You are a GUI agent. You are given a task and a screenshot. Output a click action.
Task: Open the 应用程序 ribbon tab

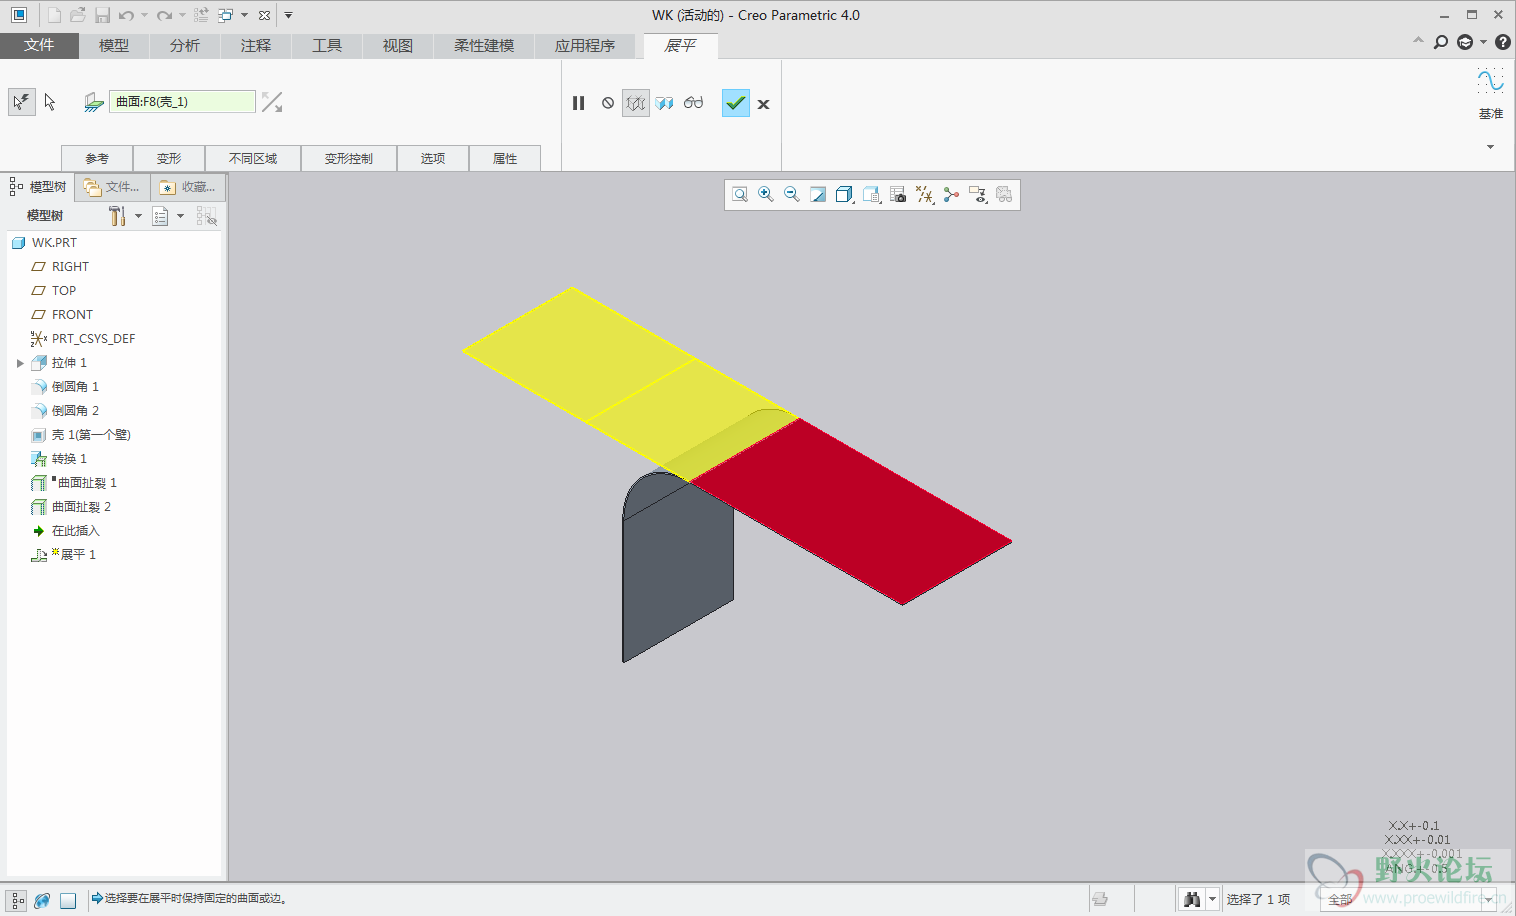click(x=585, y=45)
